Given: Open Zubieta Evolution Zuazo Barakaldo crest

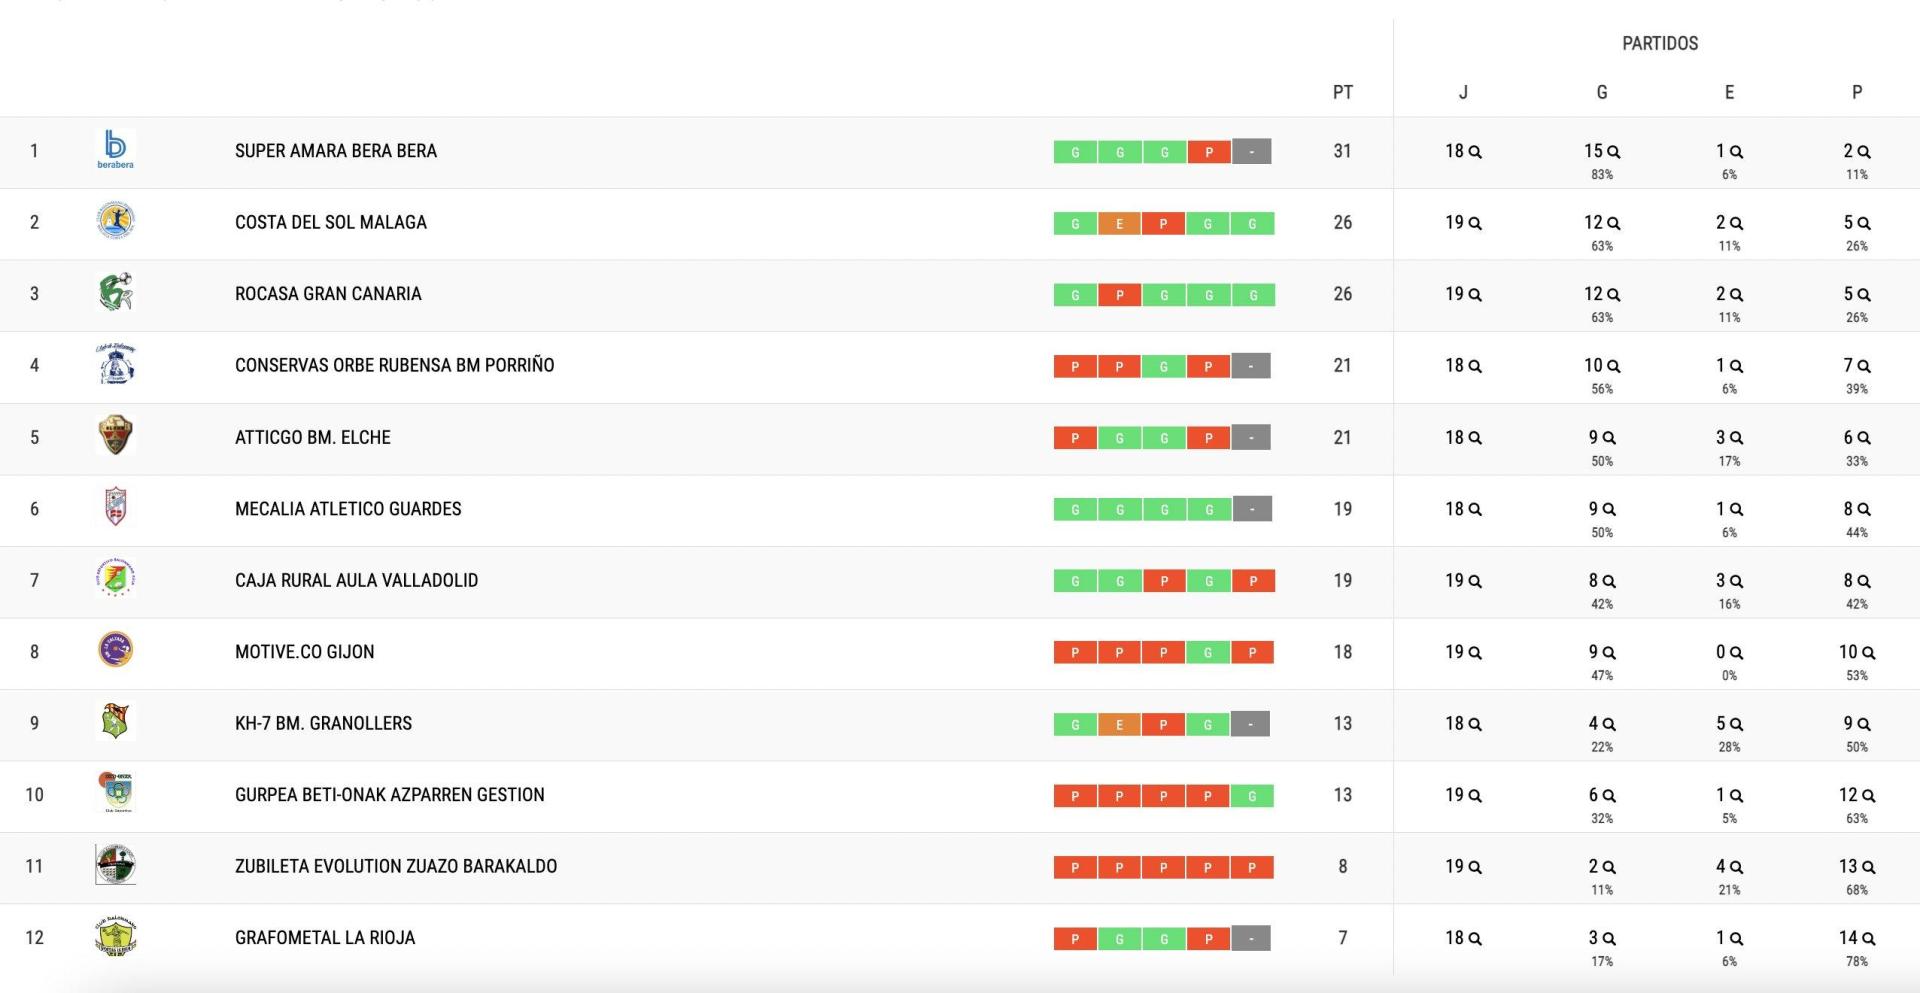Looking at the screenshot, I should coord(115,865).
